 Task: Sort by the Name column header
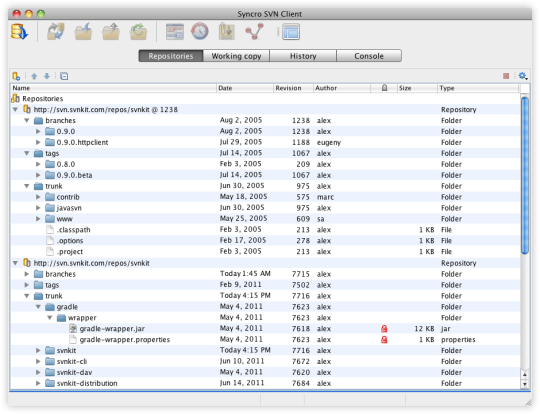[113, 88]
